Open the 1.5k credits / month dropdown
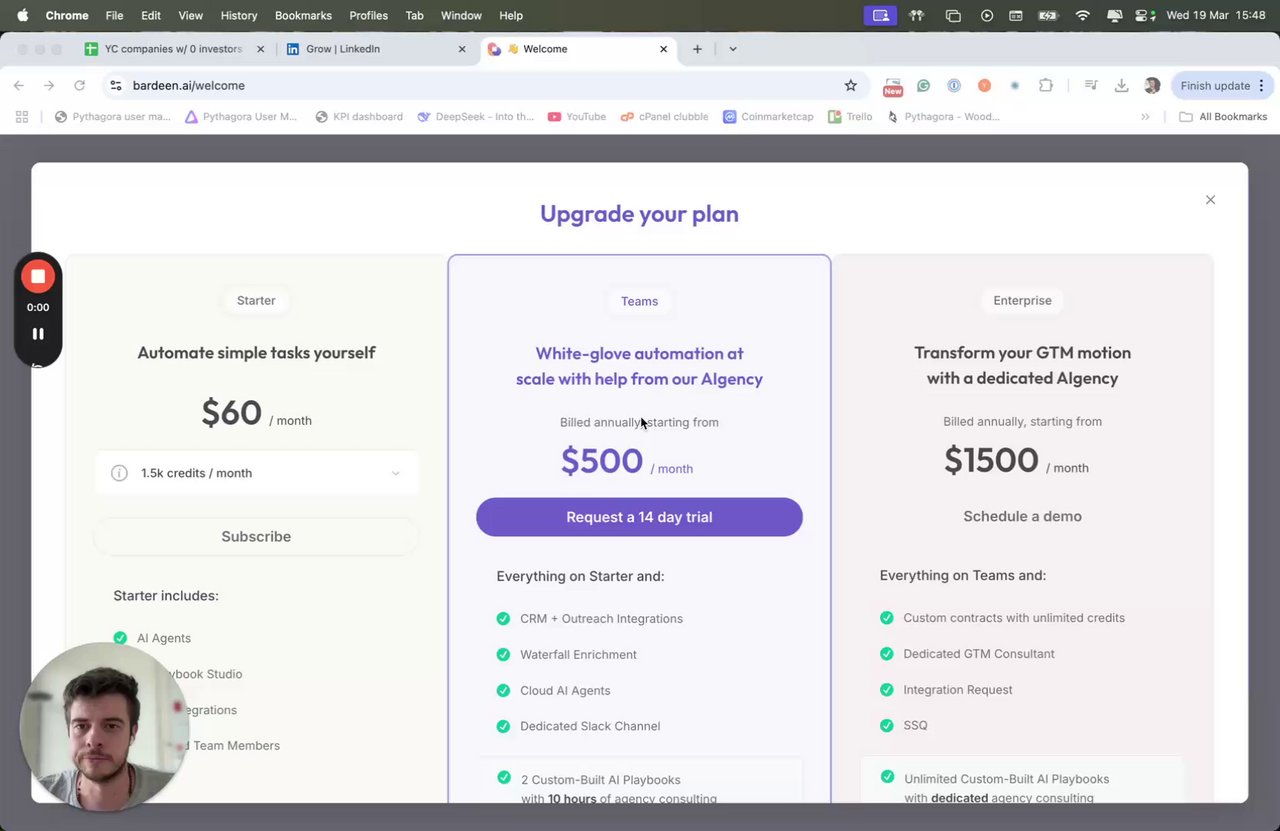Viewport: 1280px width, 831px height. point(257,473)
